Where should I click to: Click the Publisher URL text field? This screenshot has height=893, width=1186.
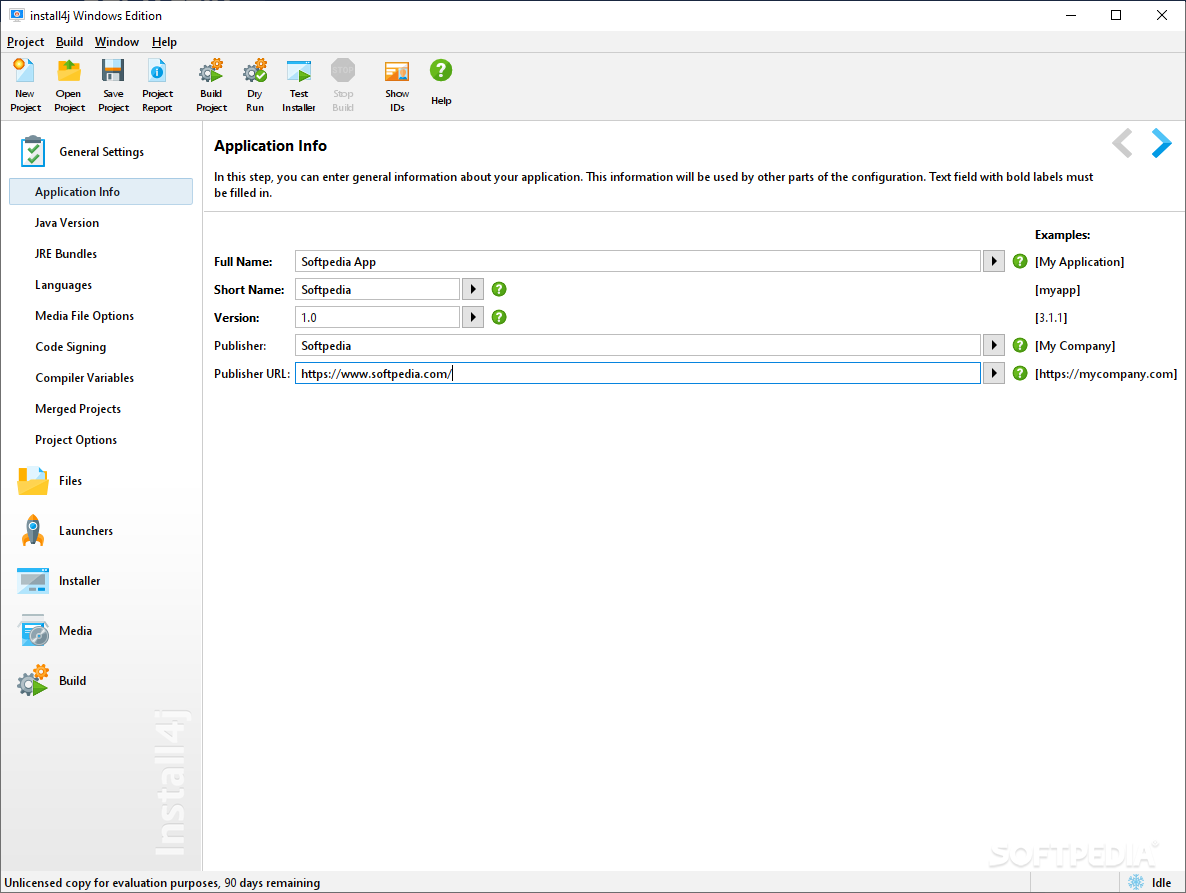point(638,373)
